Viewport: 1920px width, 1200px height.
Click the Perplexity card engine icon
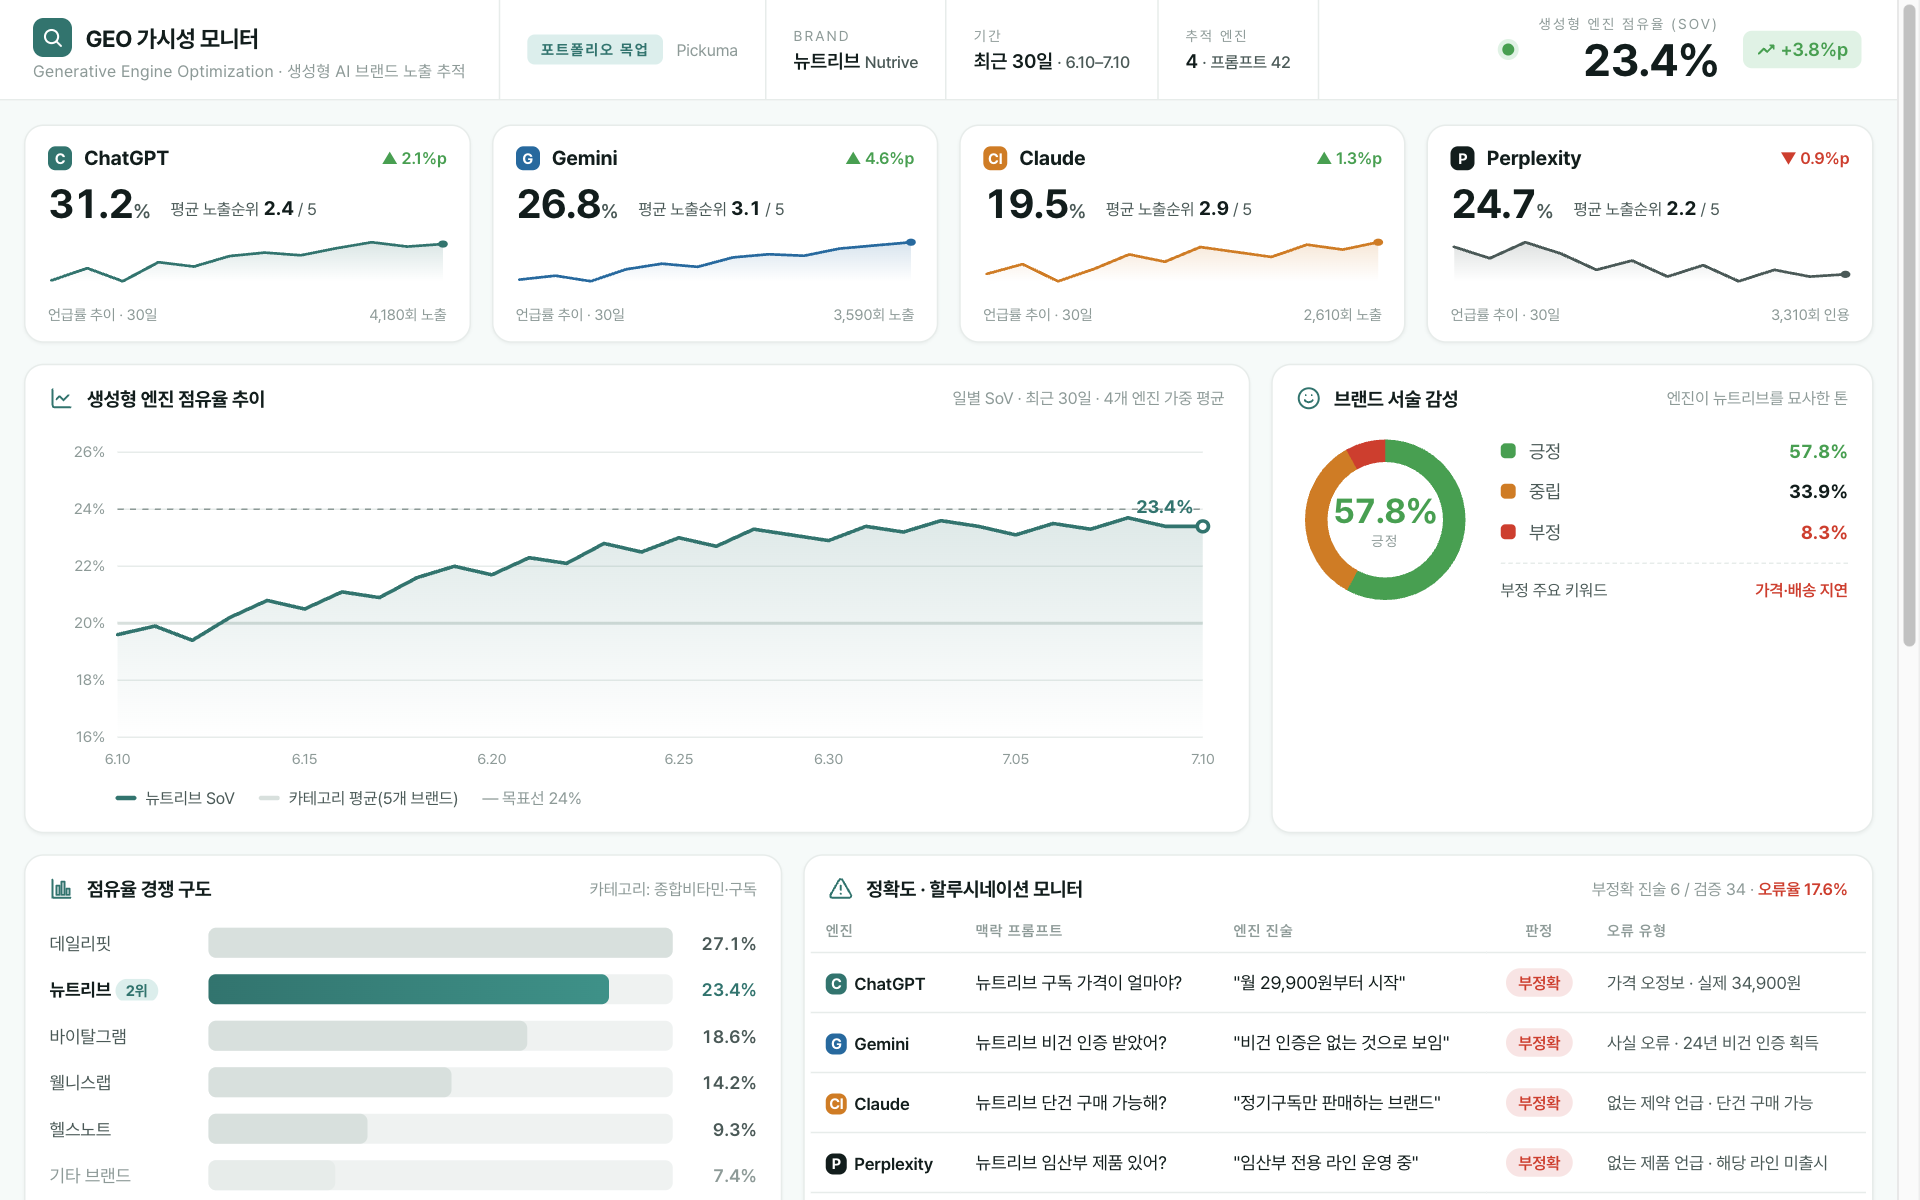pos(1462,158)
